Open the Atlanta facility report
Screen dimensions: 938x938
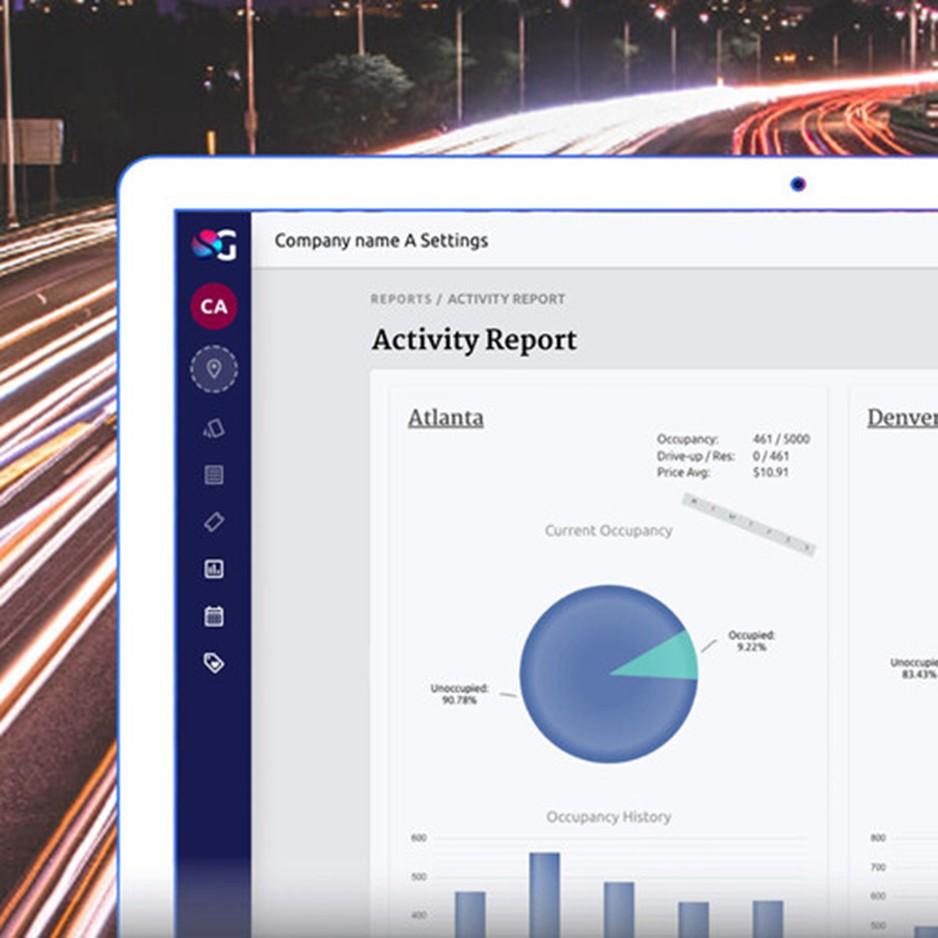click(x=445, y=418)
